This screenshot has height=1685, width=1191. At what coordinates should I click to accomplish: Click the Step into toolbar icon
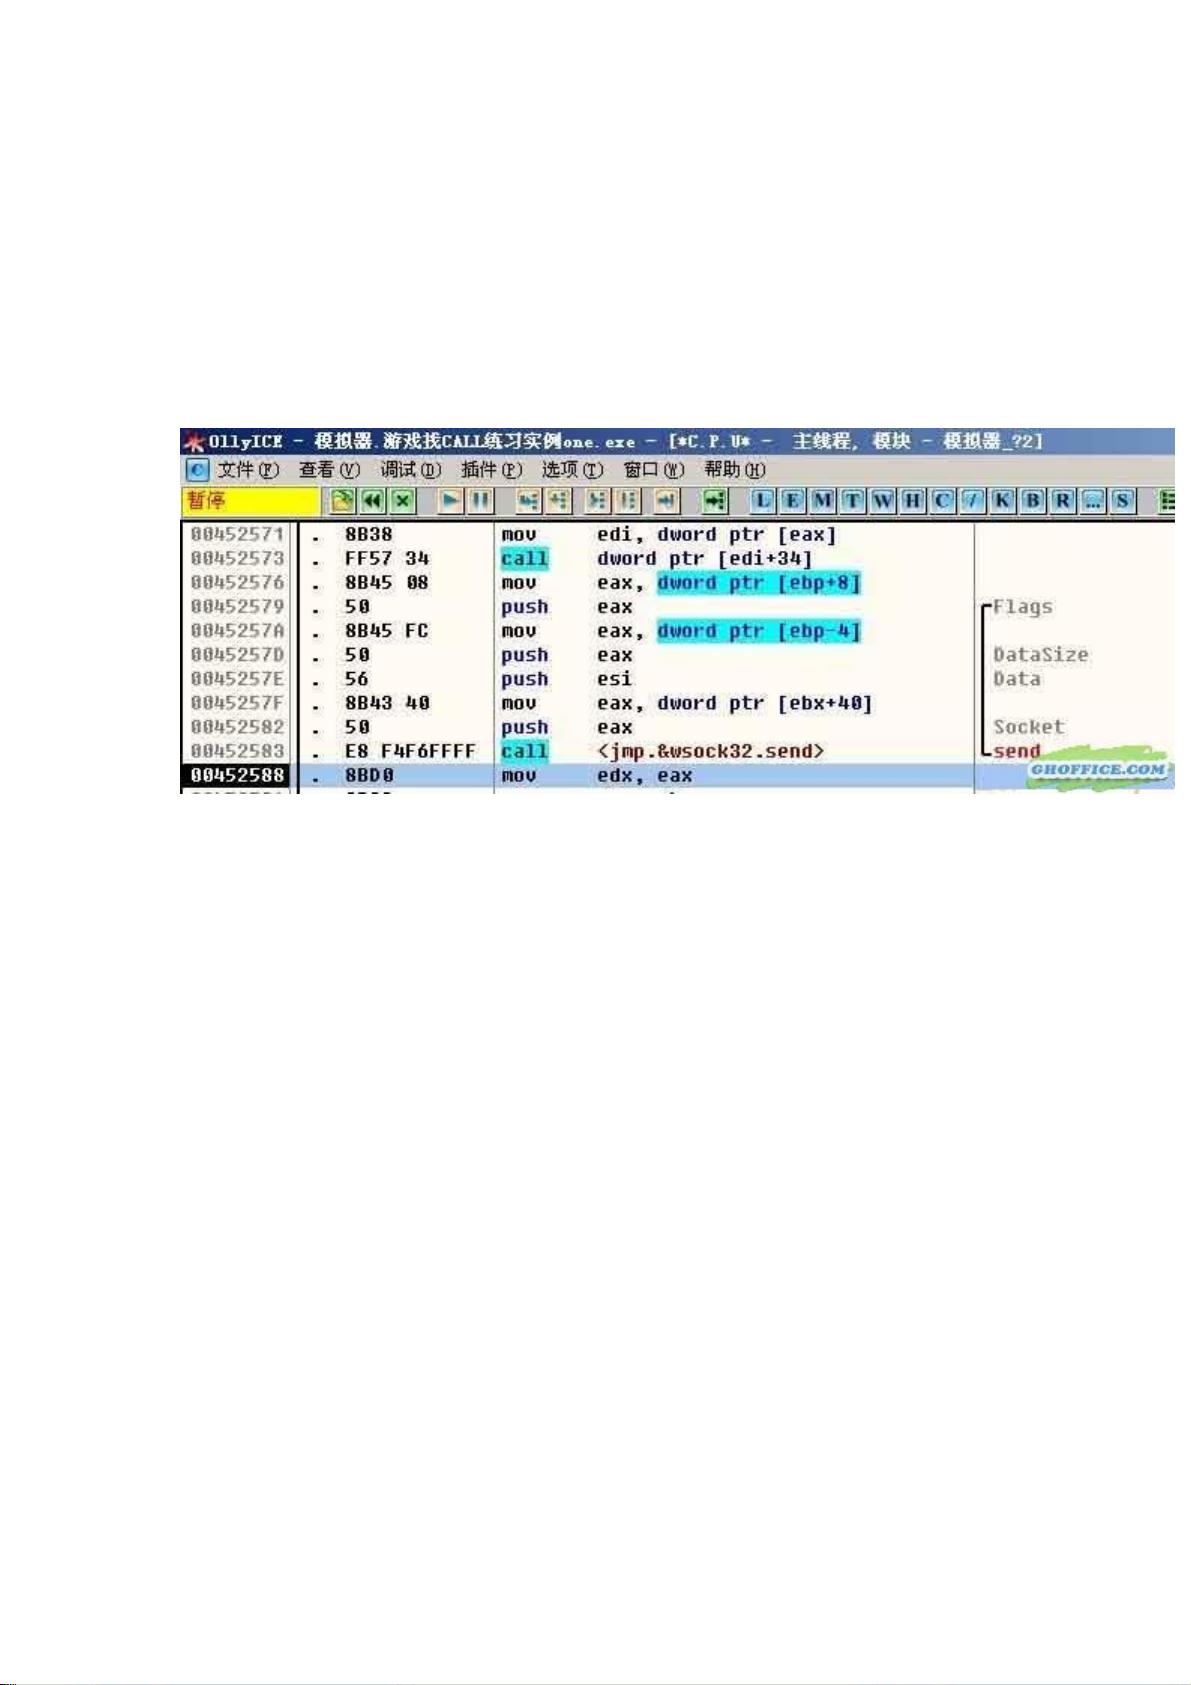(x=528, y=500)
